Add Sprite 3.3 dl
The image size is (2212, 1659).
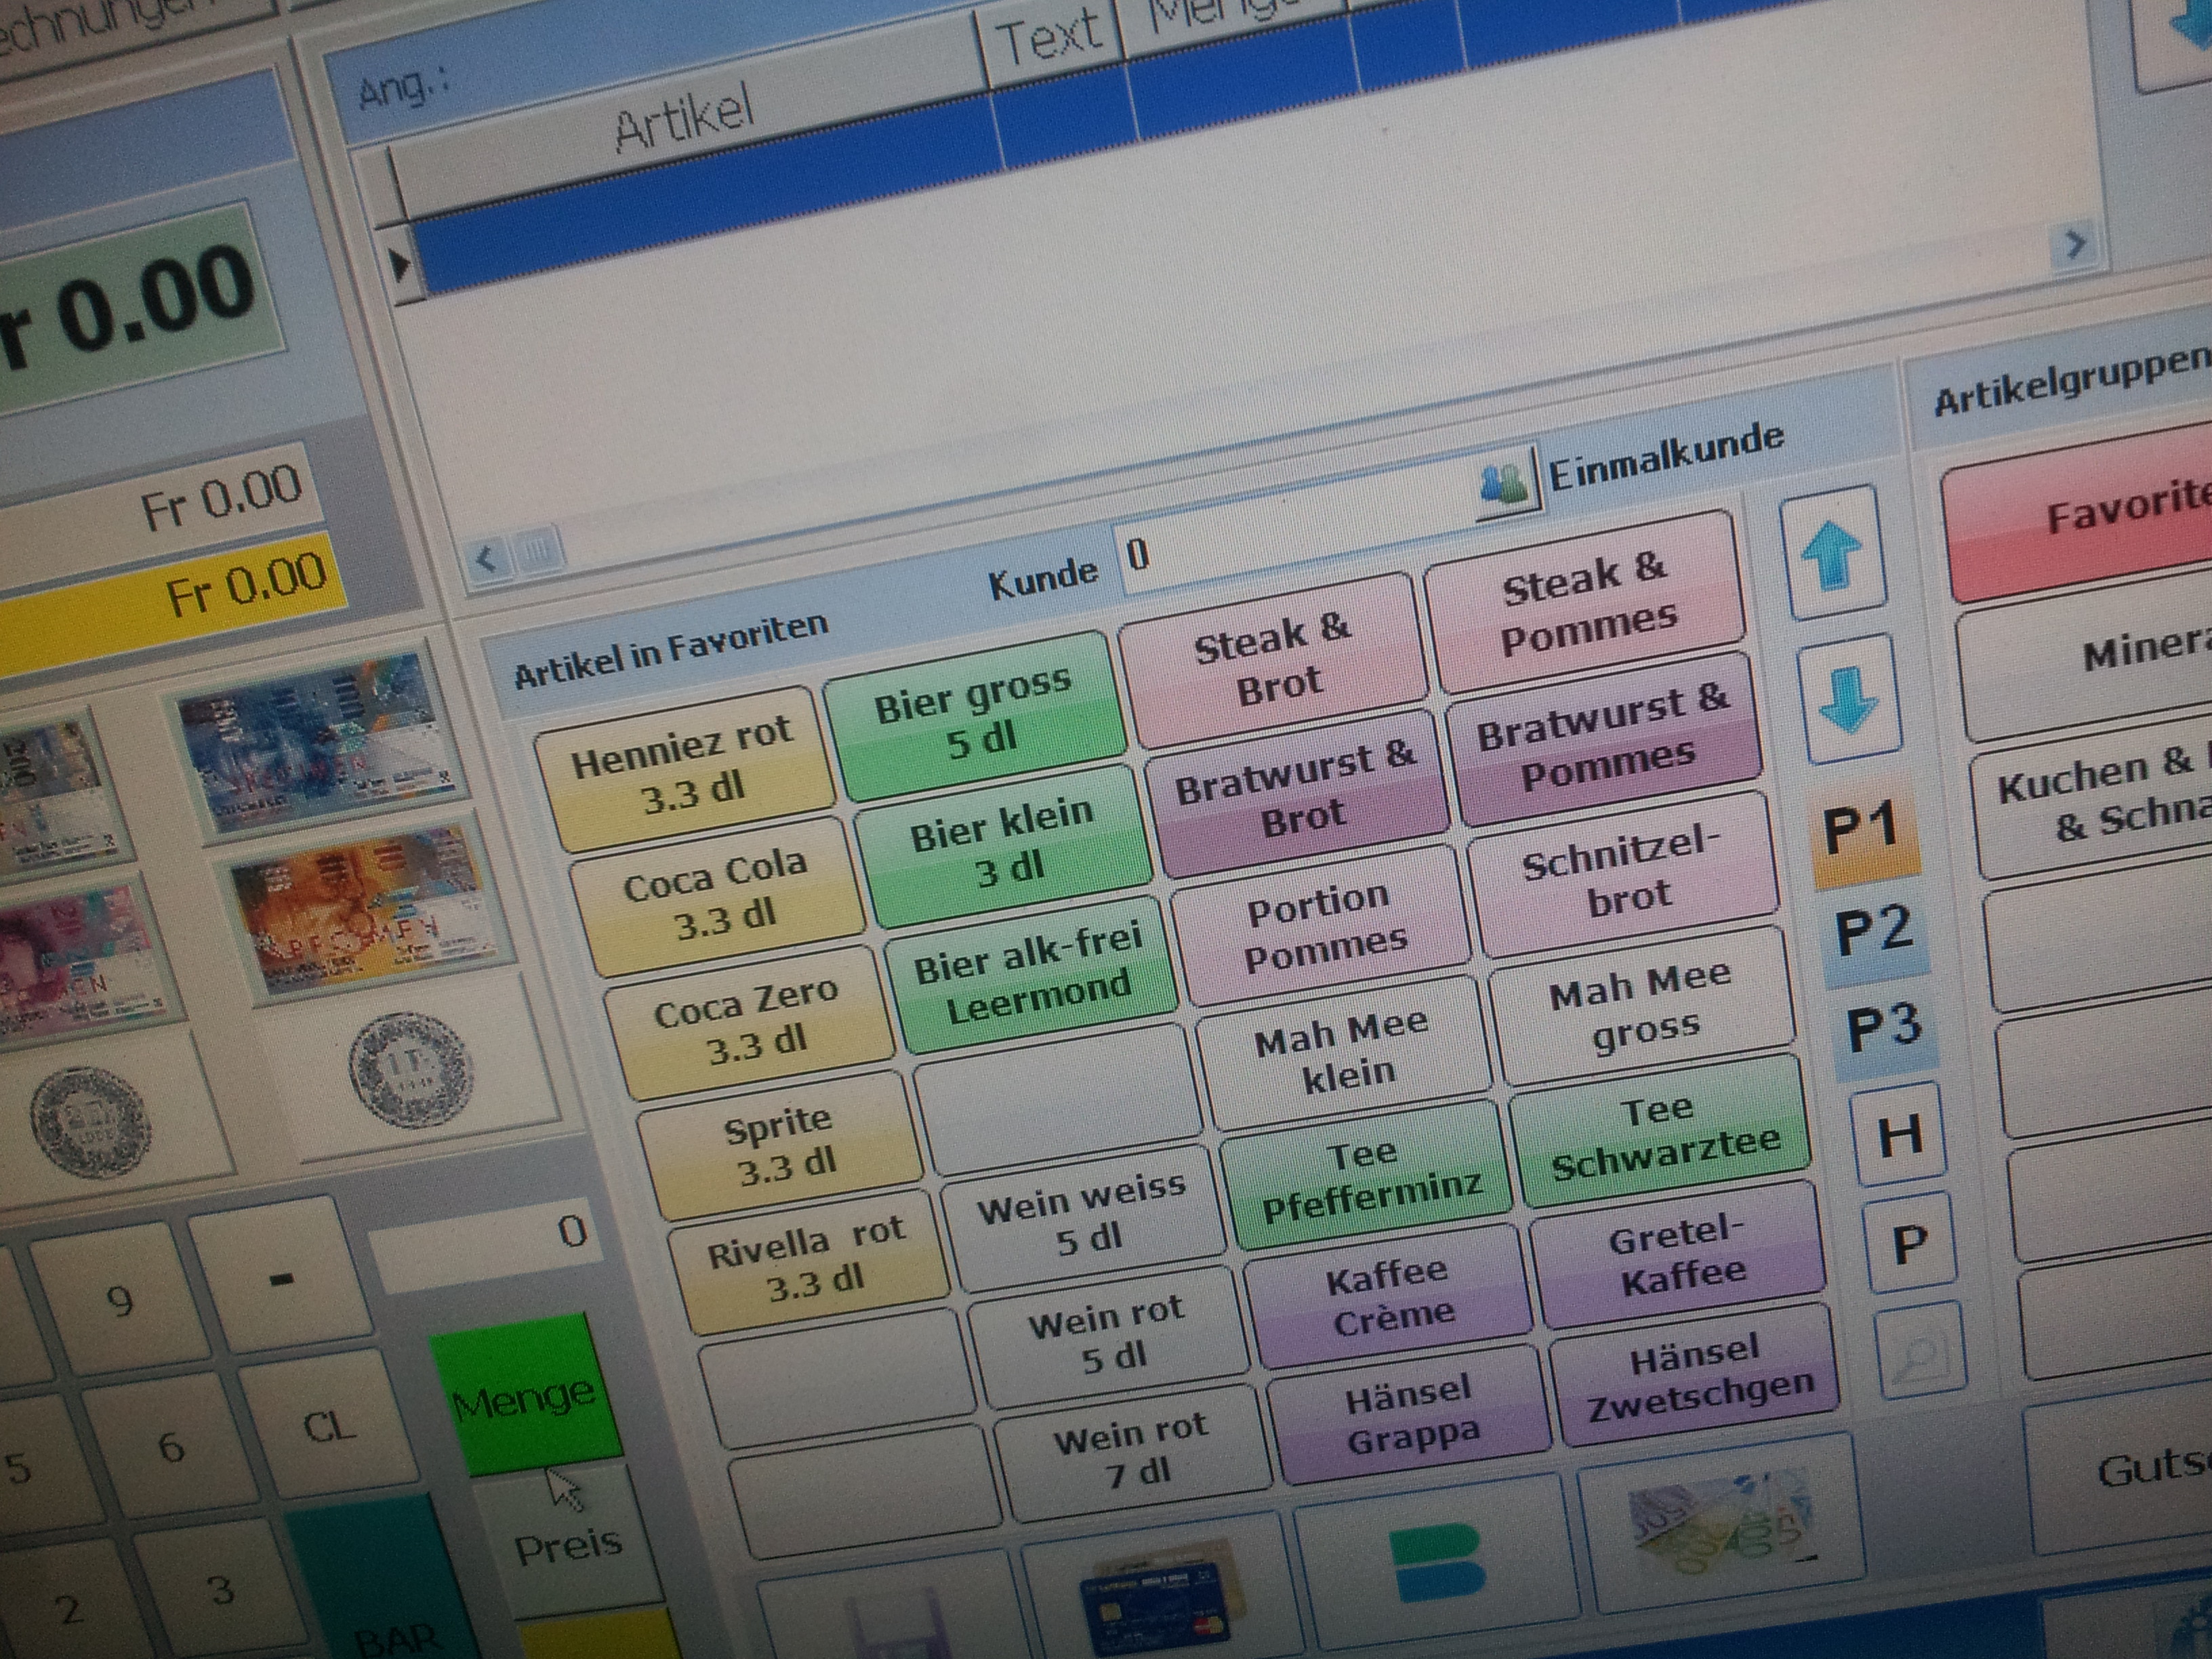[x=781, y=1146]
